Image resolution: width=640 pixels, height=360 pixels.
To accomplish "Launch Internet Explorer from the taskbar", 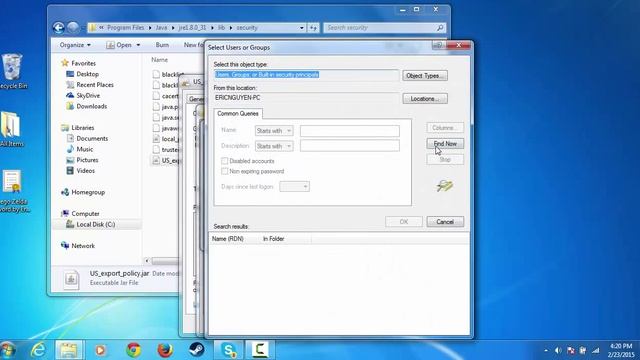I will [38, 350].
